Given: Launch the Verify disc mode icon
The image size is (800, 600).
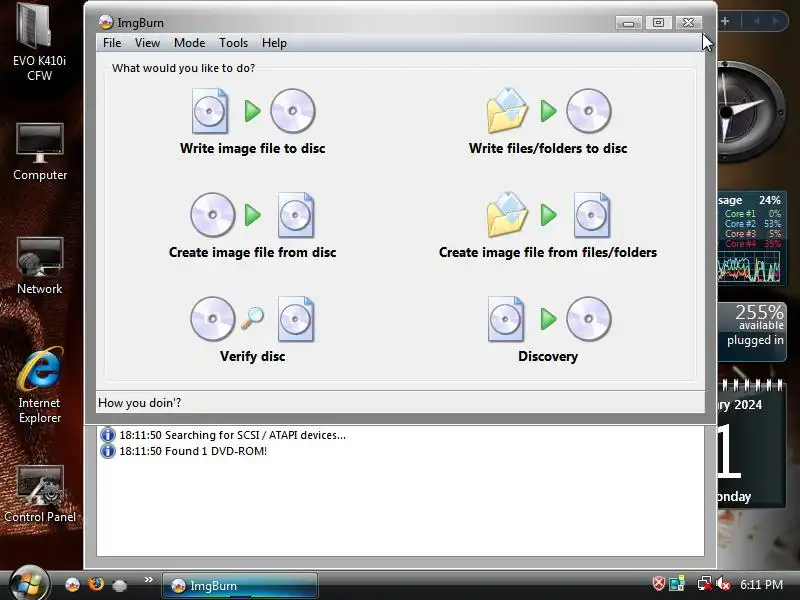Looking at the screenshot, I should point(253,319).
